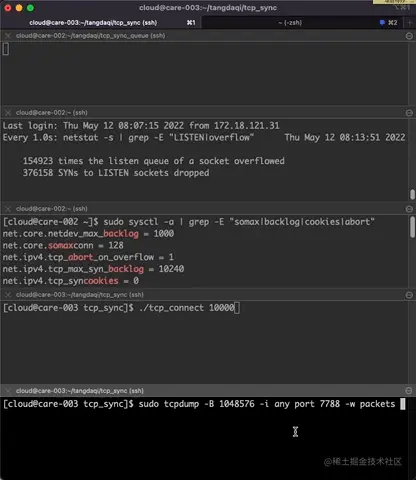Switch to the ~ (-zsh) tab

tap(290, 23)
